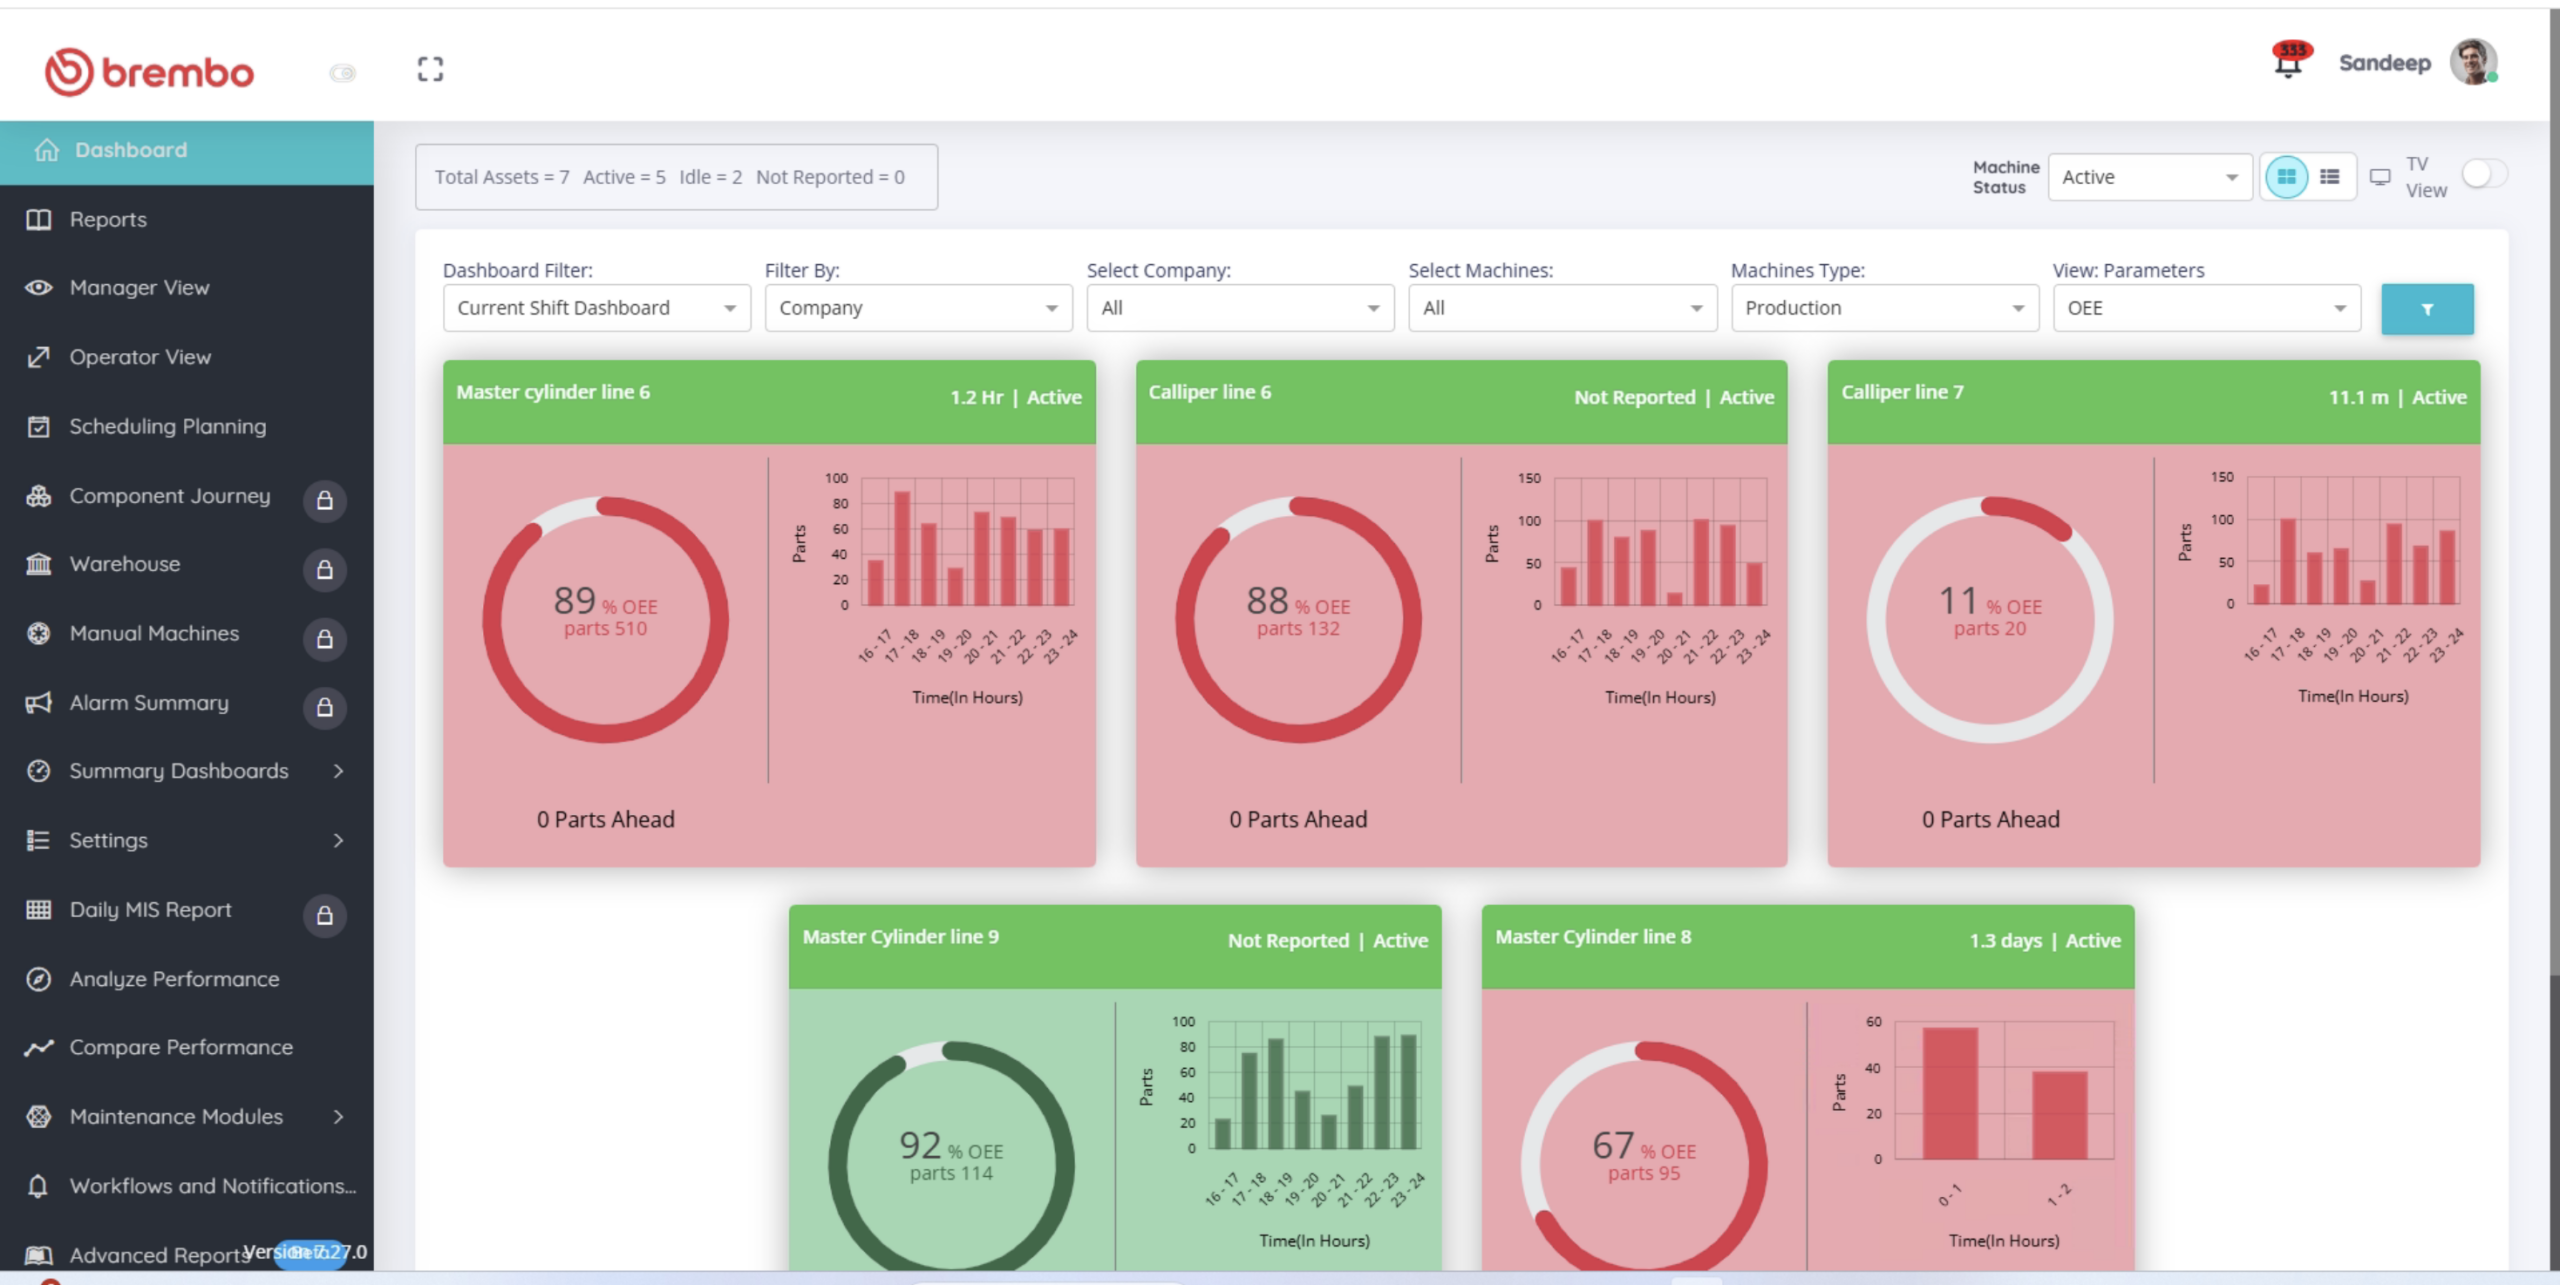This screenshot has width=2560, height=1285.
Task: Switch to grid card view
Action: [2286, 177]
